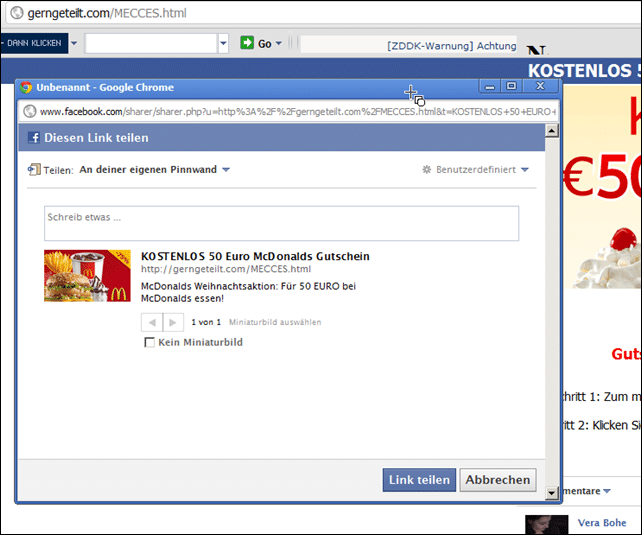Click the gear icon beside Benutzerdefiniert
The height and width of the screenshot is (535, 642).
(x=427, y=169)
